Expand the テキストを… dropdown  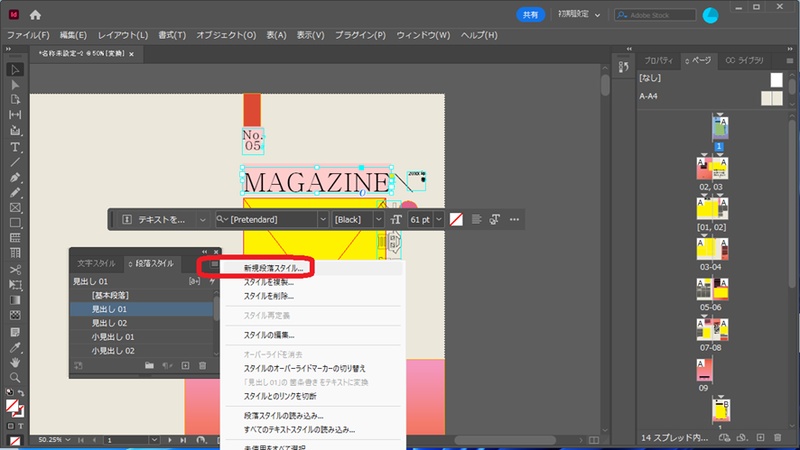pyautogui.click(x=202, y=219)
